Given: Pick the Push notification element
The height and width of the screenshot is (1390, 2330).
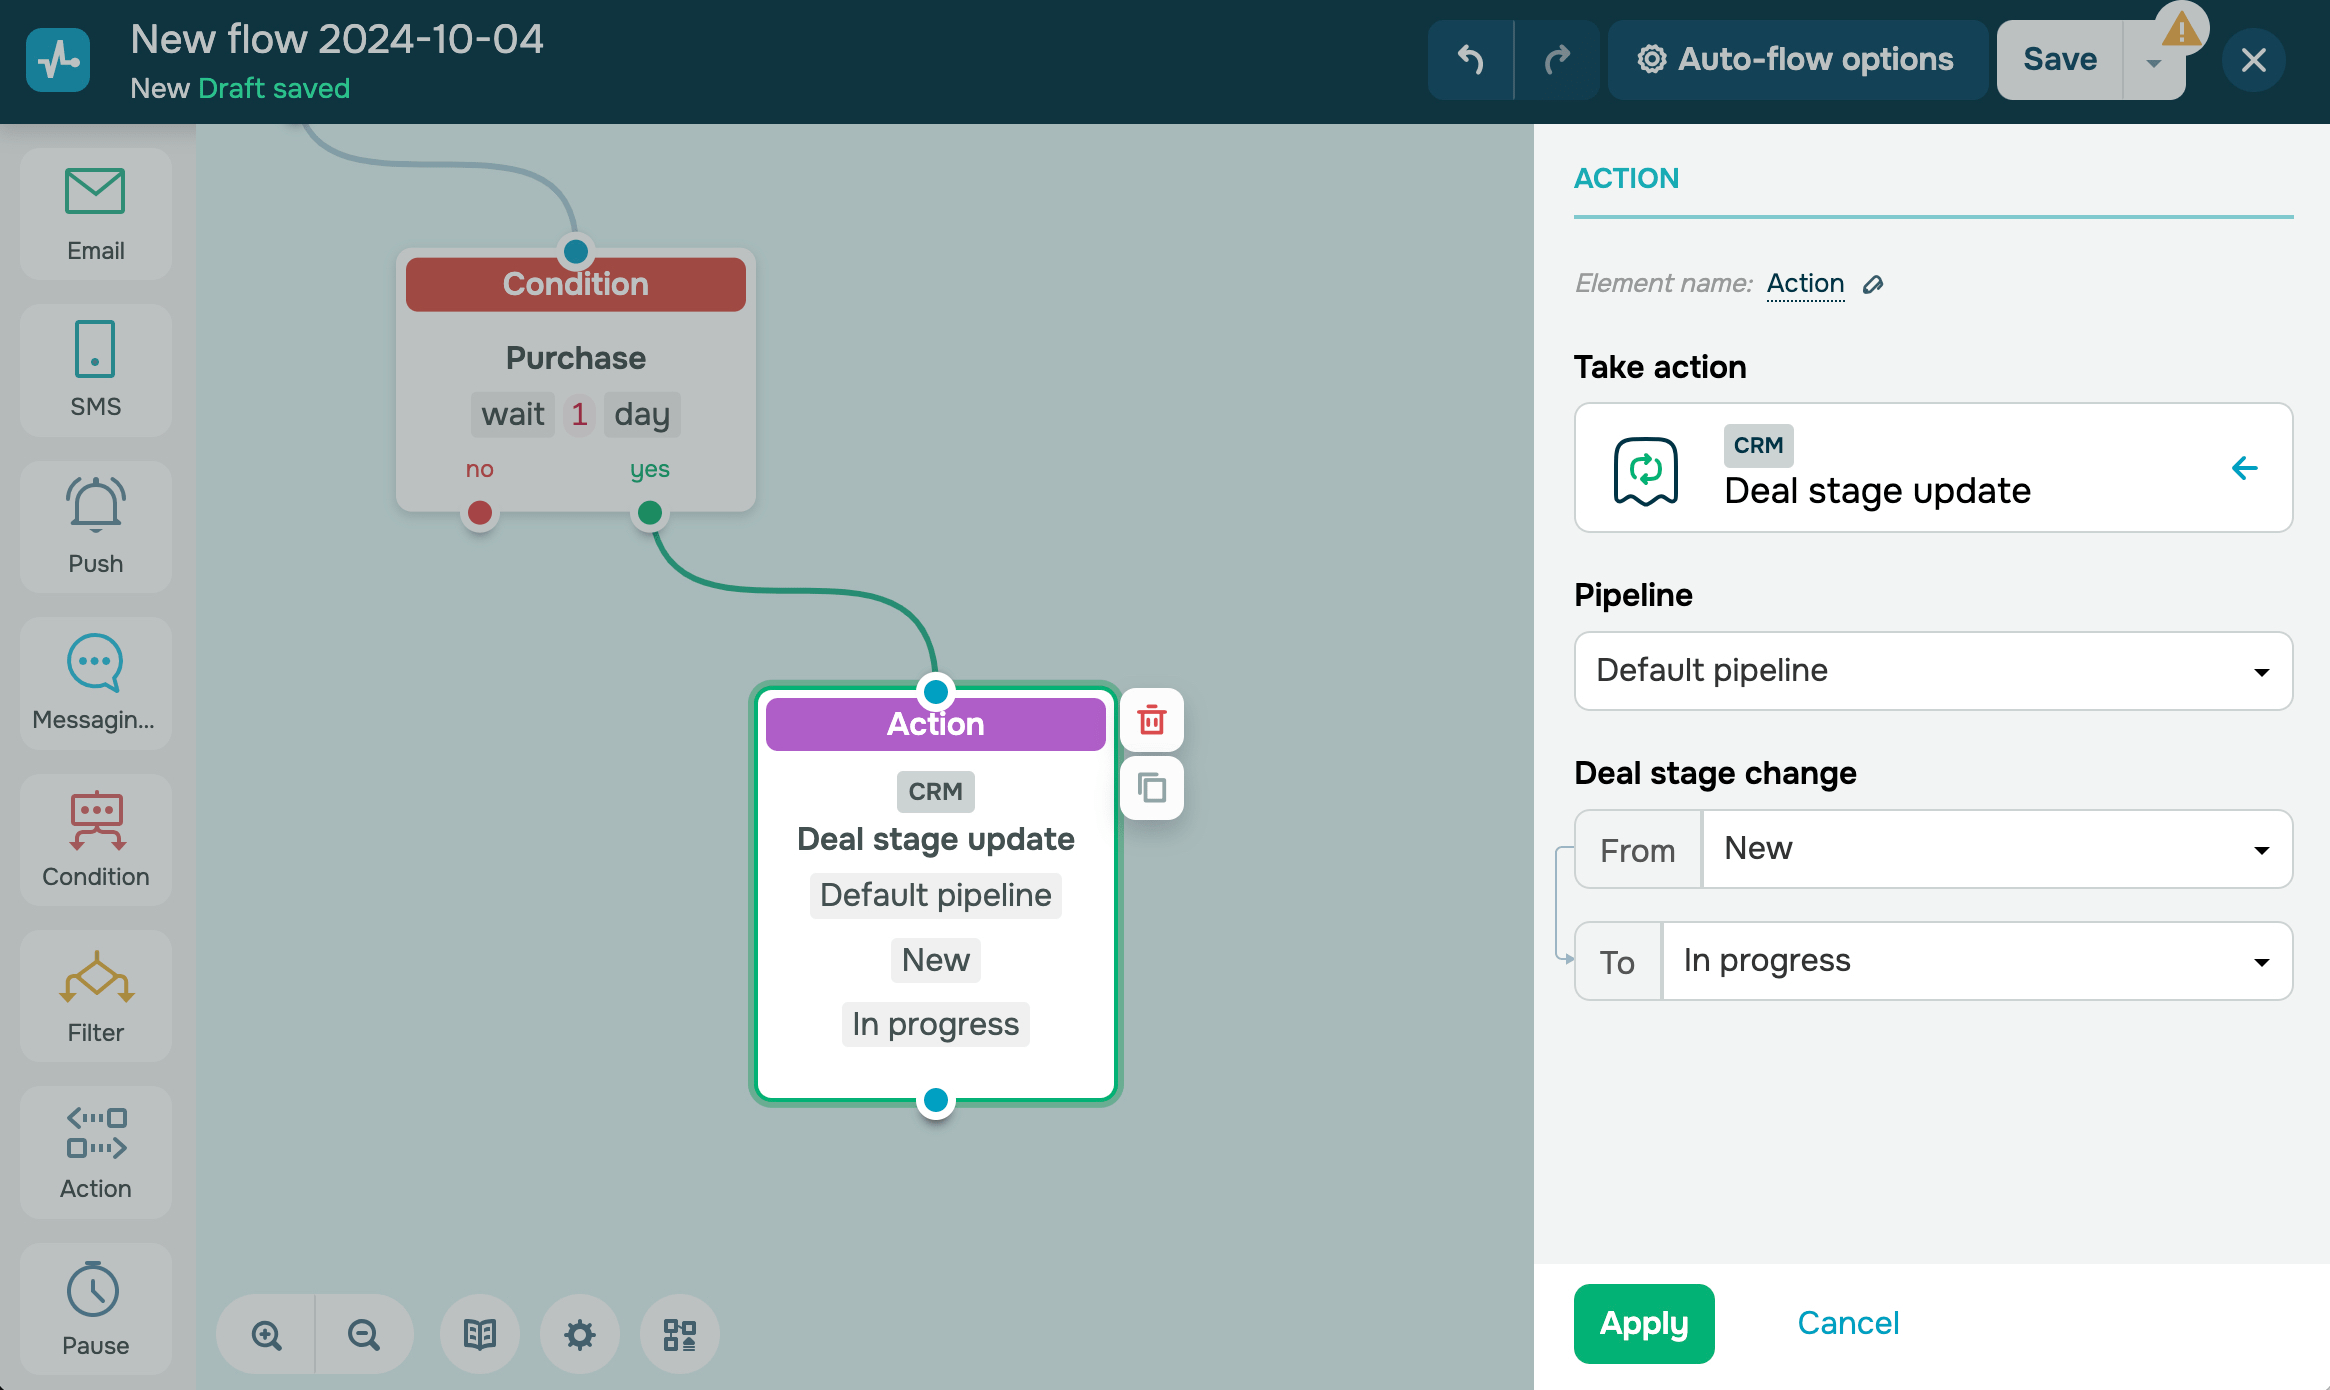Looking at the screenshot, I should point(95,526).
